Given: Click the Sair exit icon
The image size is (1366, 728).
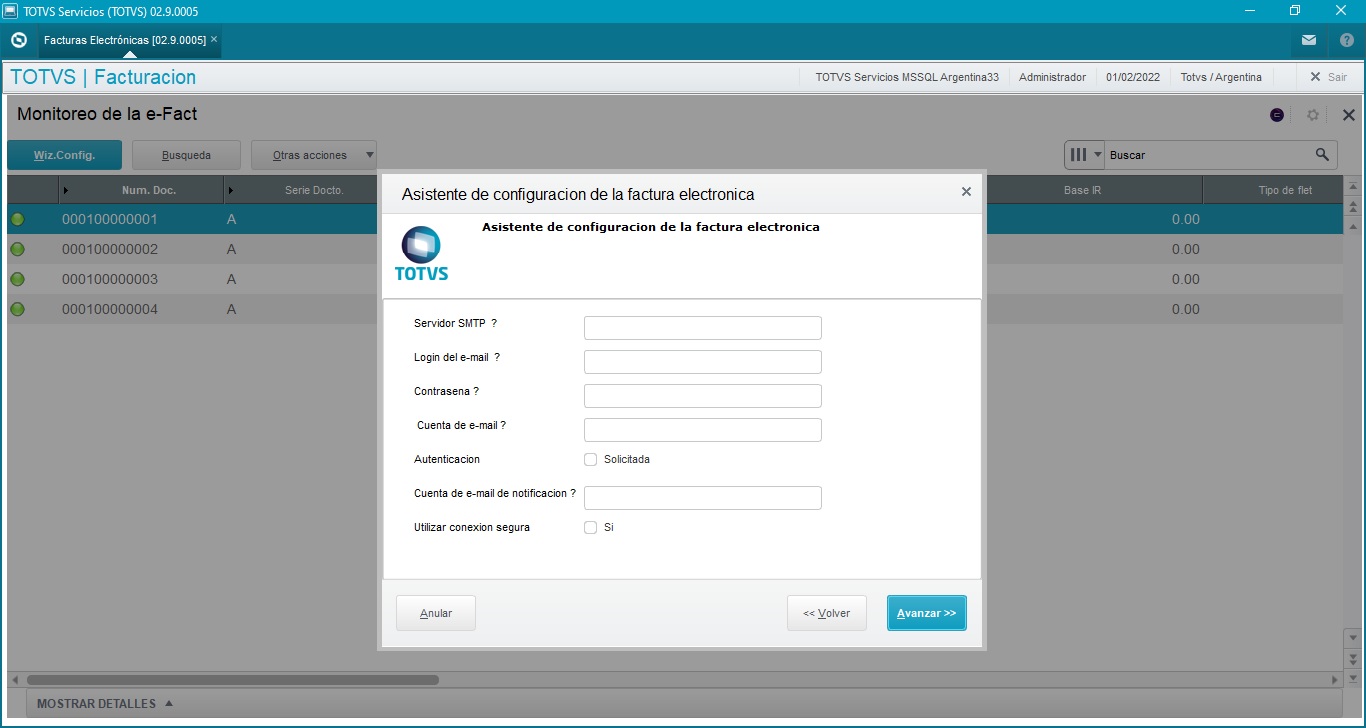Looking at the screenshot, I should click(x=1315, y=77).
